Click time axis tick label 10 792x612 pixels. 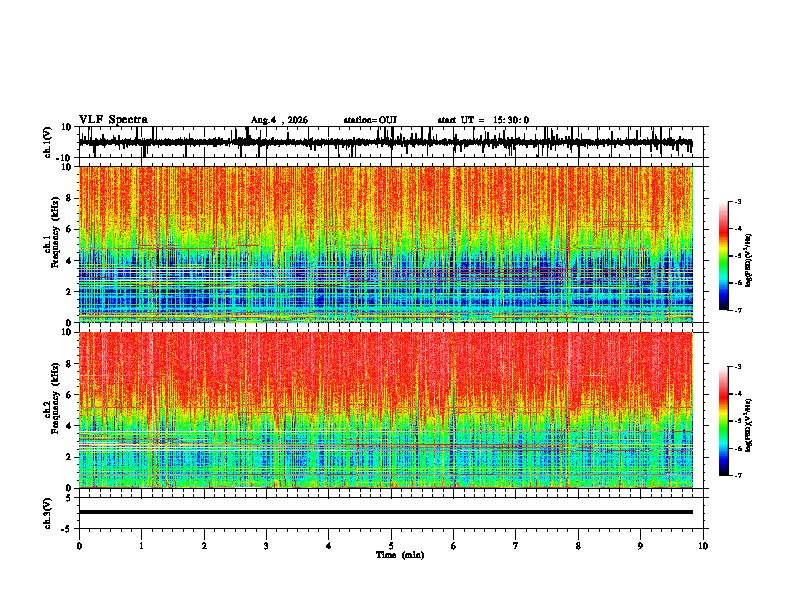(703, 546)
